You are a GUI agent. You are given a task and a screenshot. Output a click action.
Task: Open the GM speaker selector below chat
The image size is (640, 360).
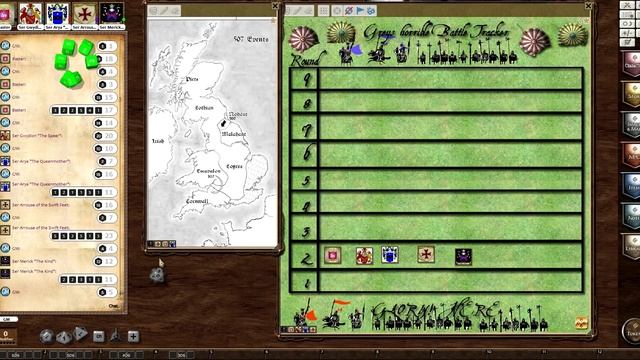pyautogui.click(x=9, y=320)
